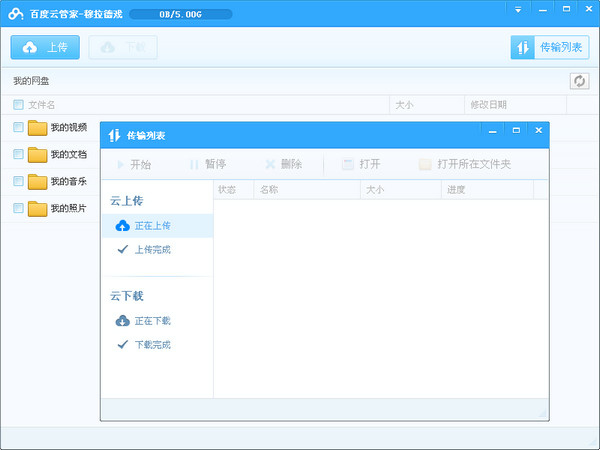Maximize the 传输列表 dialog window
The height and width of the screenshot is (450, 600).
coord(516,131)
